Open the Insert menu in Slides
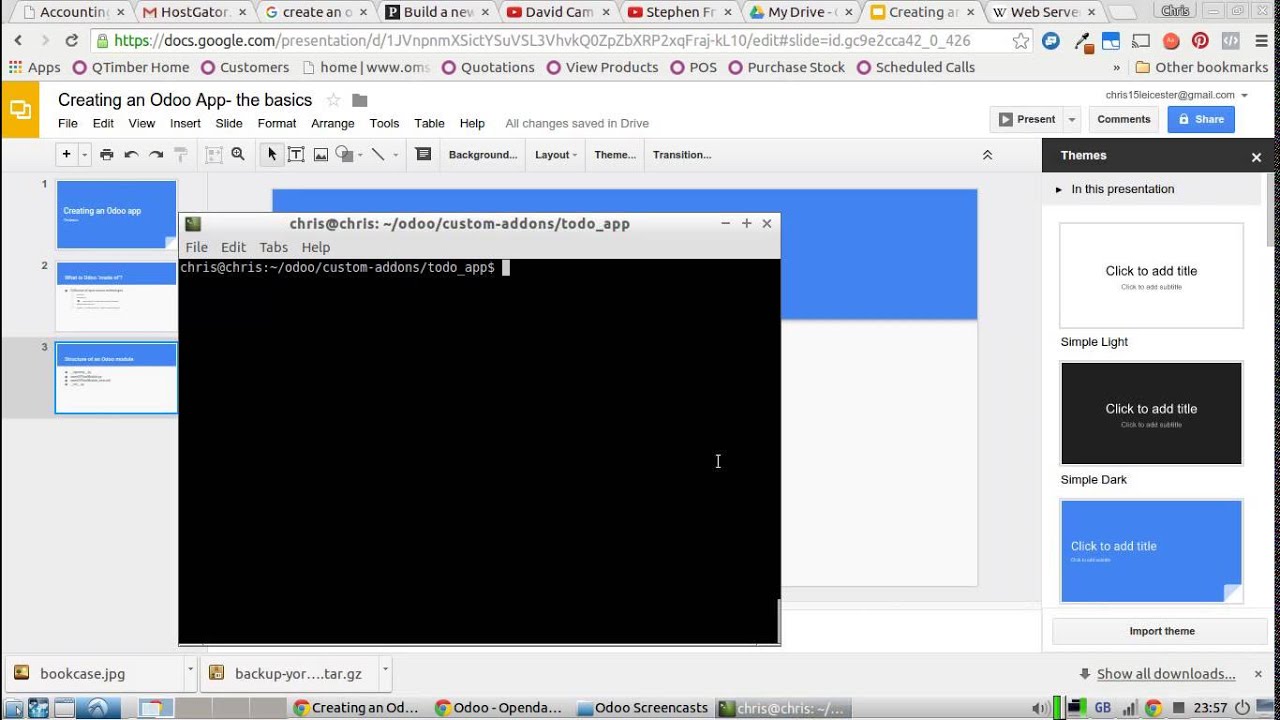 (185, 123)
